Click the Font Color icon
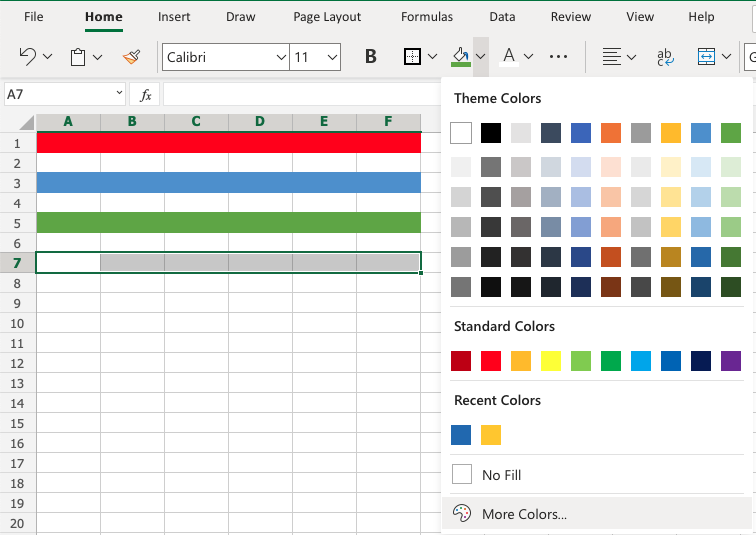 point(508,57)
